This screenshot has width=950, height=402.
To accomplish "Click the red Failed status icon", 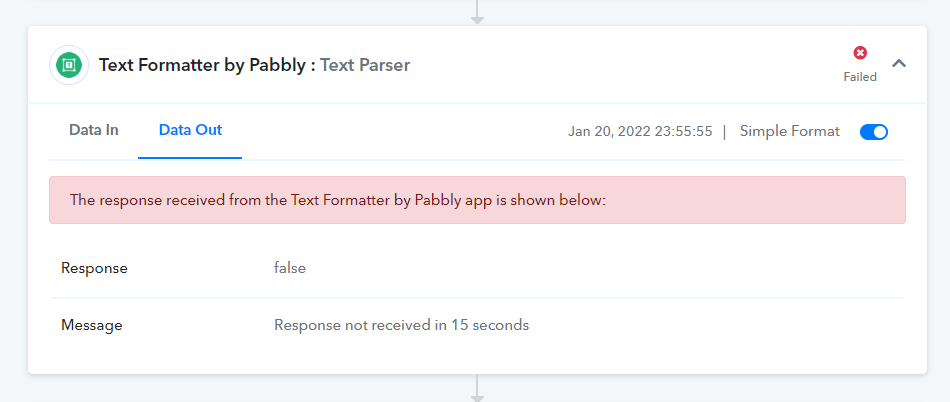I will (x=860, y=53).
